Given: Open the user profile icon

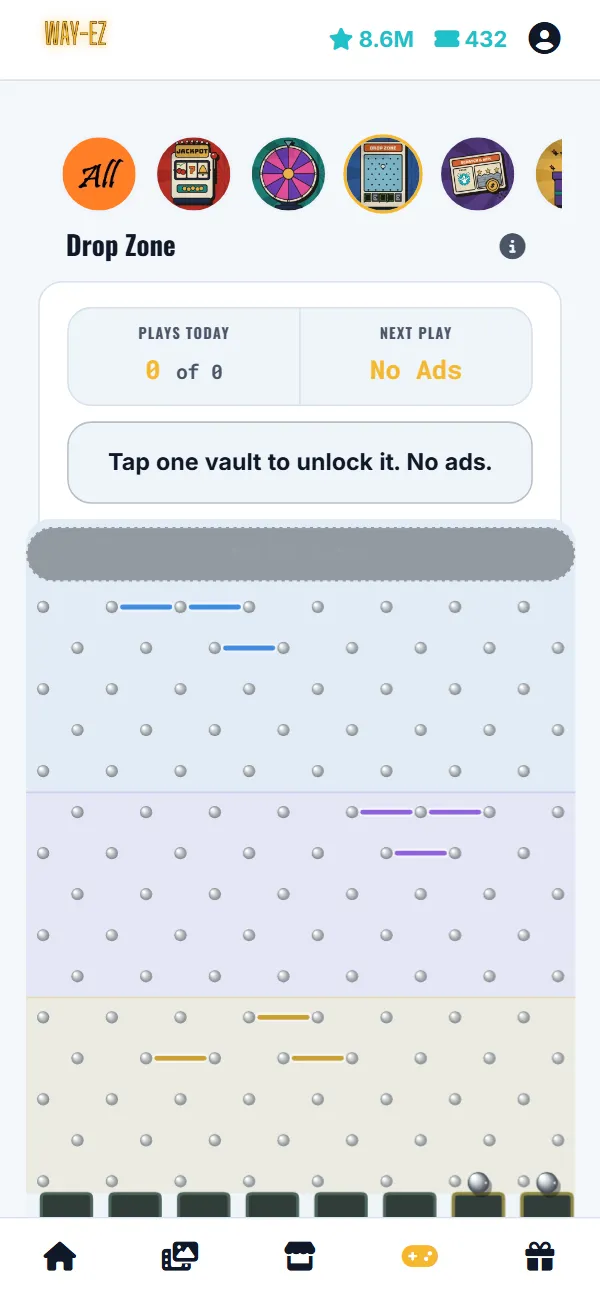Looking at the screenshot, I should [544, 39].
